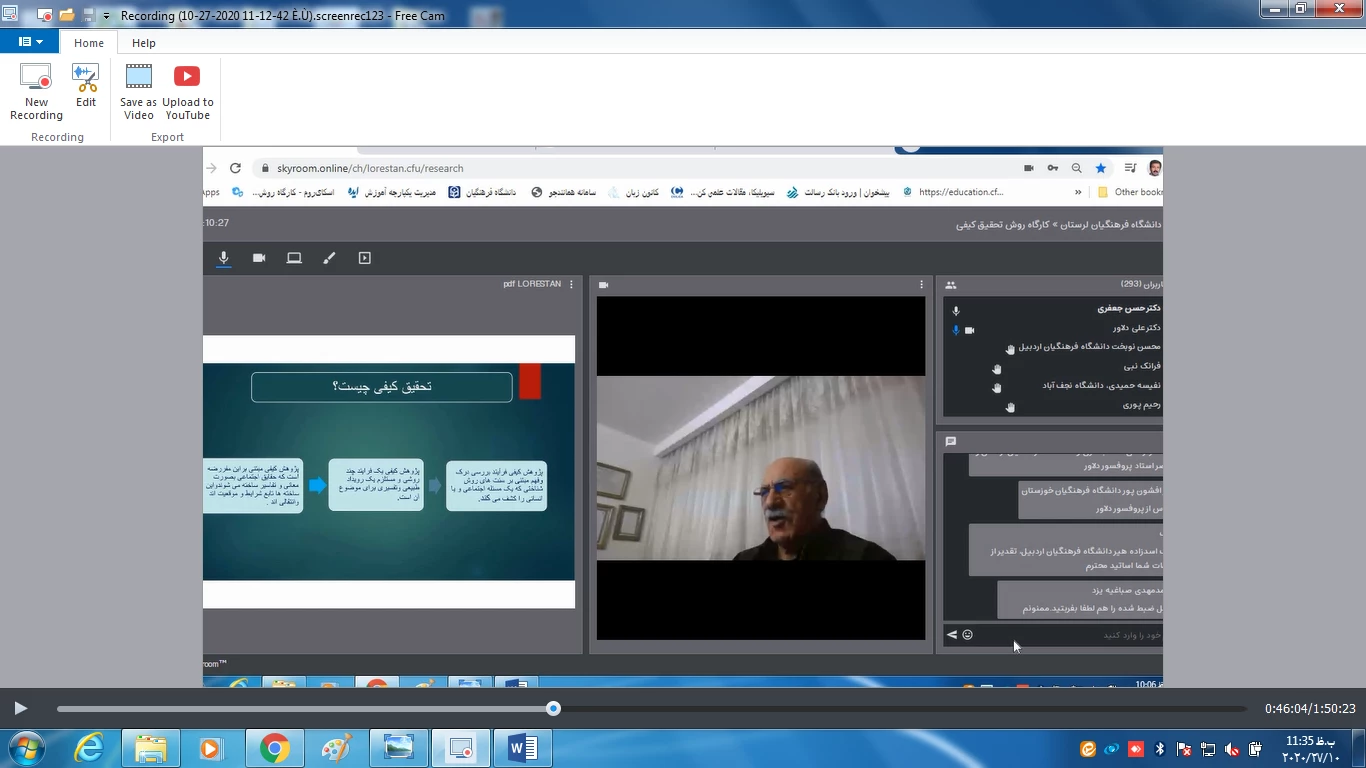Switch to the Help ribbon tab

click(144, 43)
